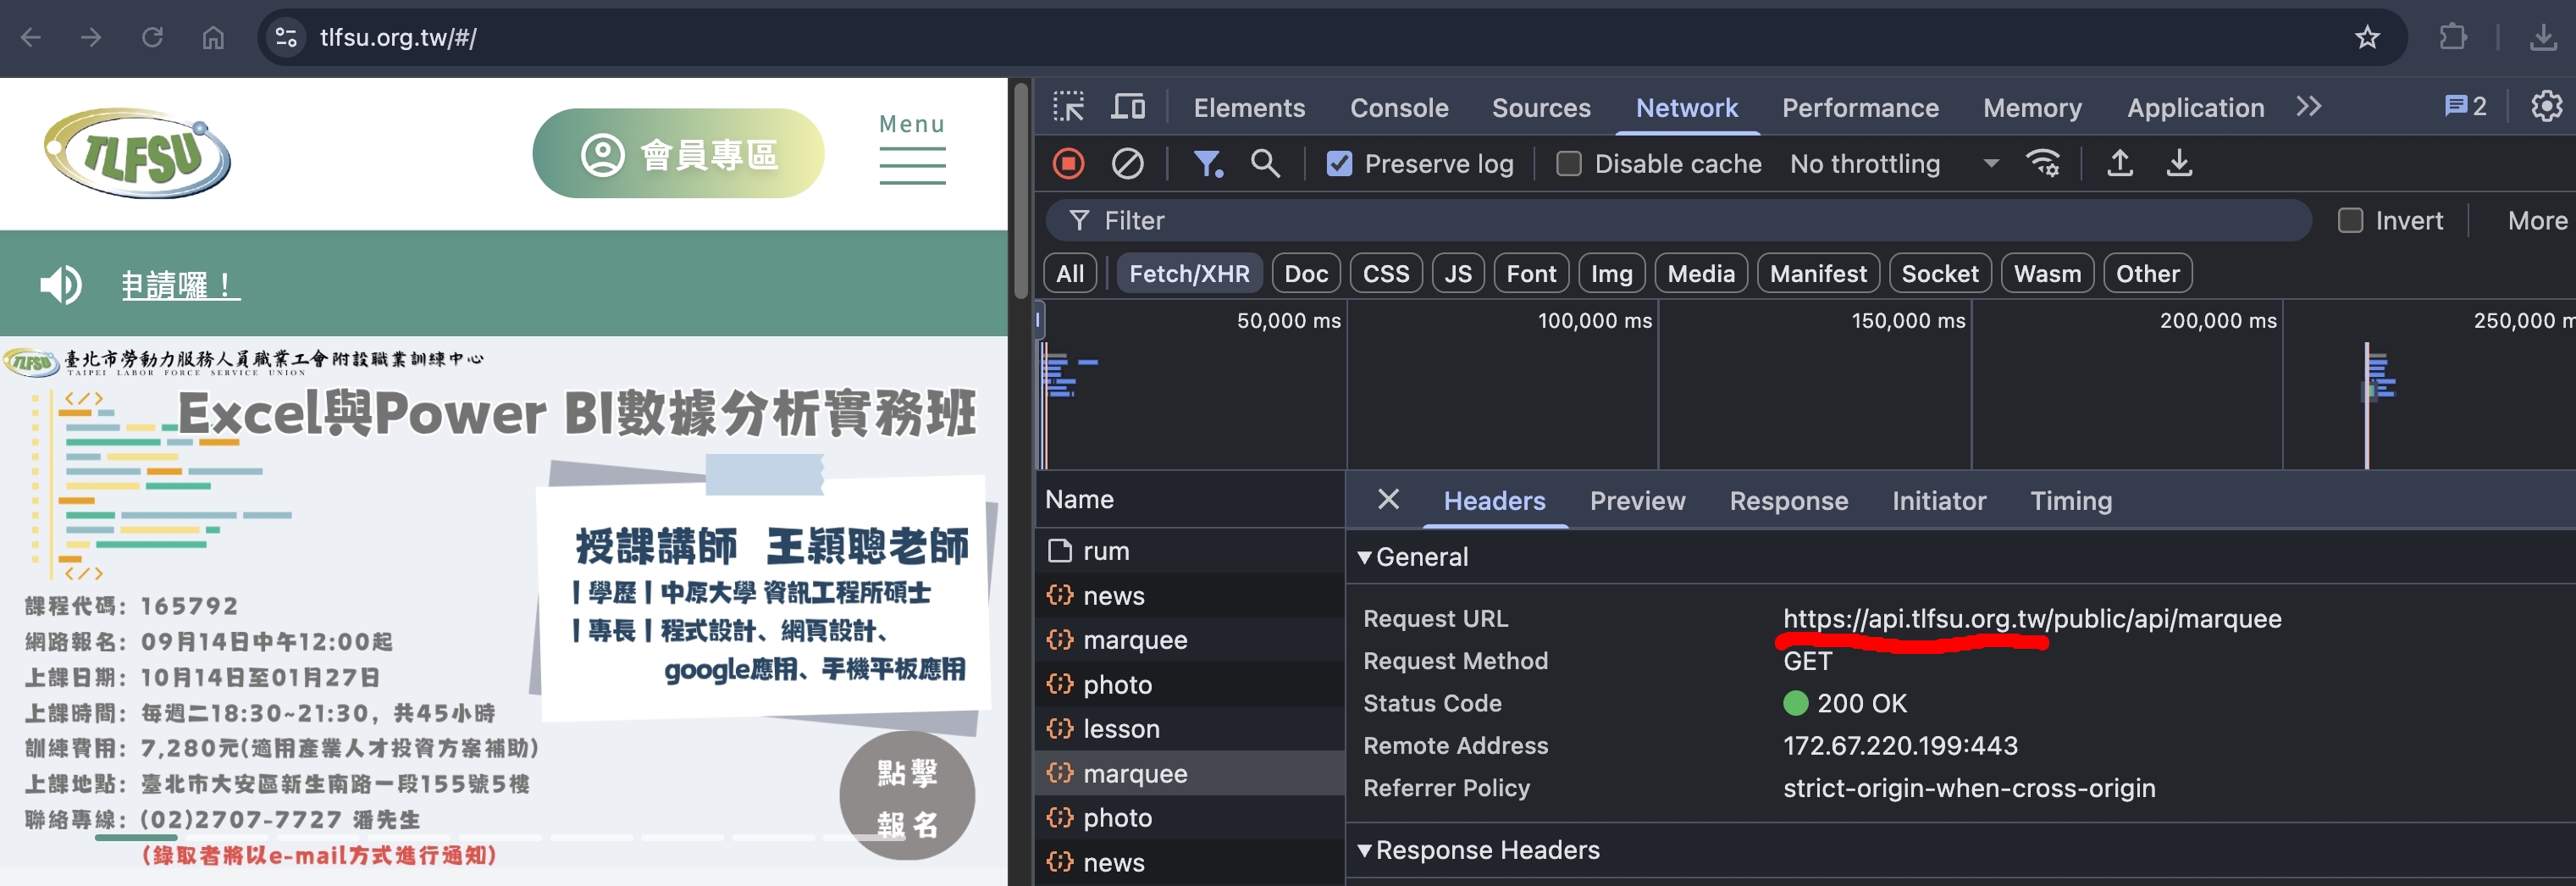Open DevTools settings gear
Viewport: 2576px width, 886px height.
pos(2546,106)
